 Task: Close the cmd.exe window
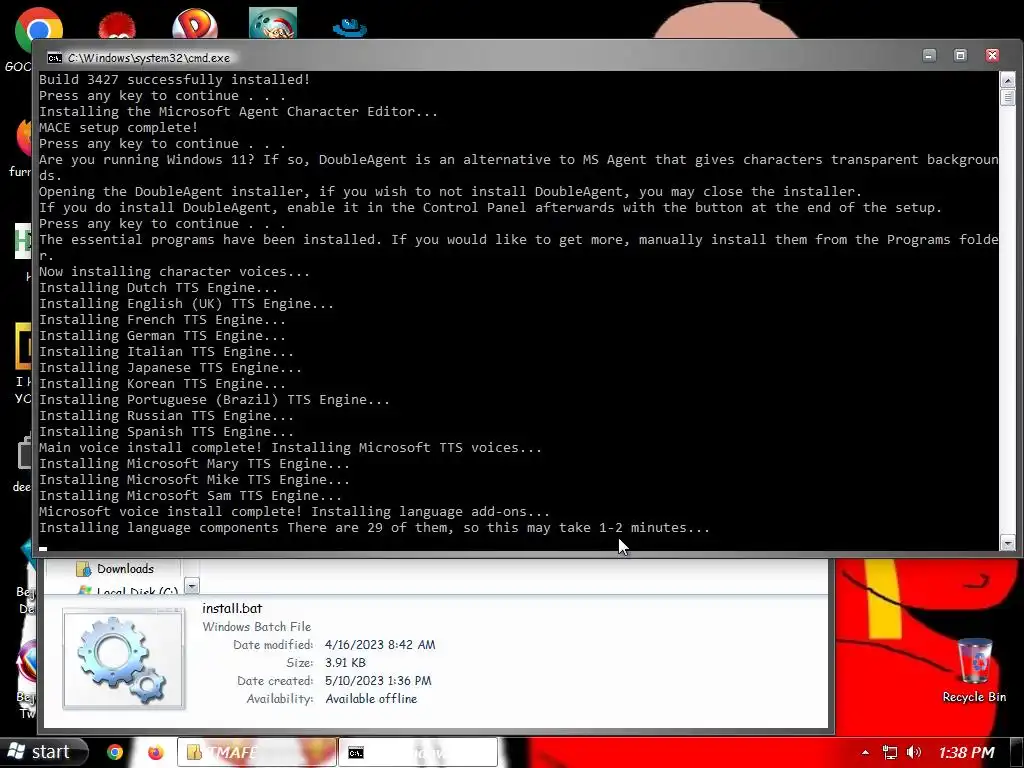point(992,56)
